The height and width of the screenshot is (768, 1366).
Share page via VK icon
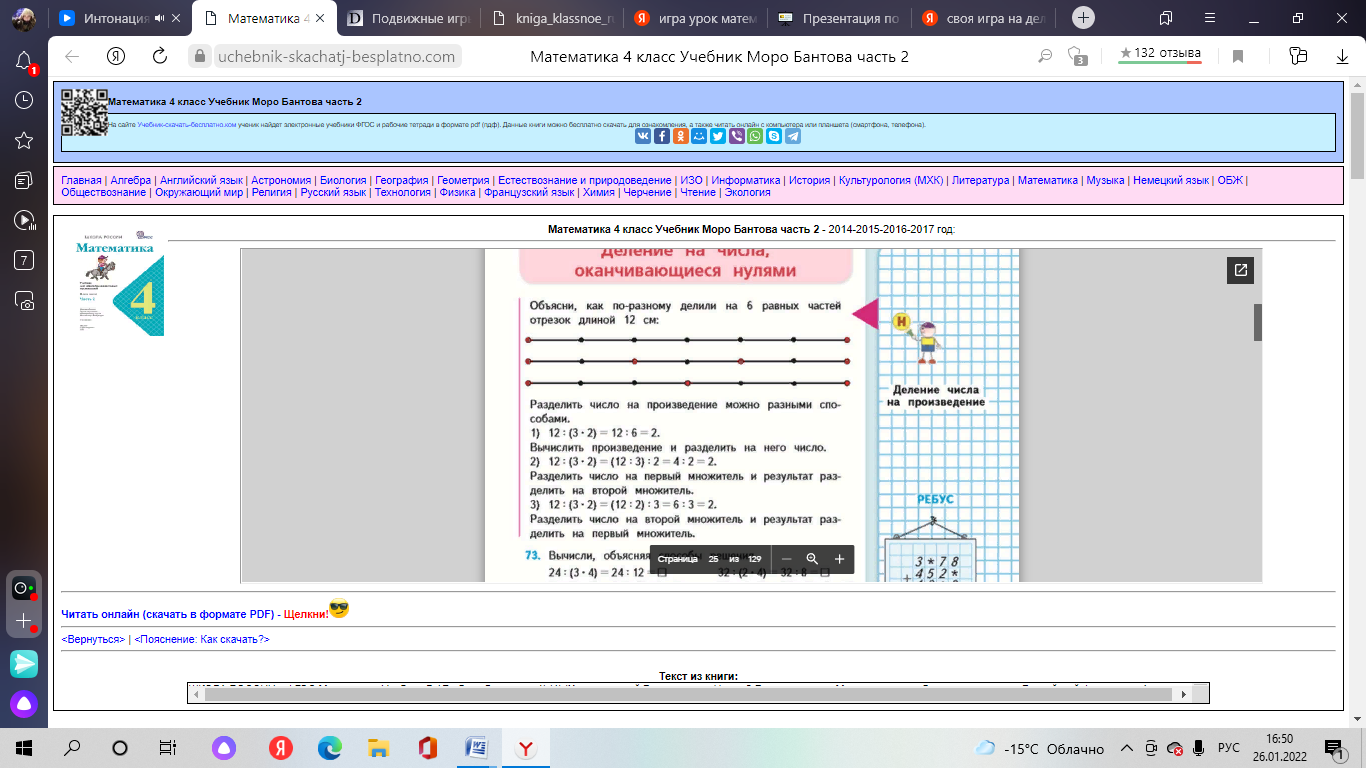[x=642, y=136]
